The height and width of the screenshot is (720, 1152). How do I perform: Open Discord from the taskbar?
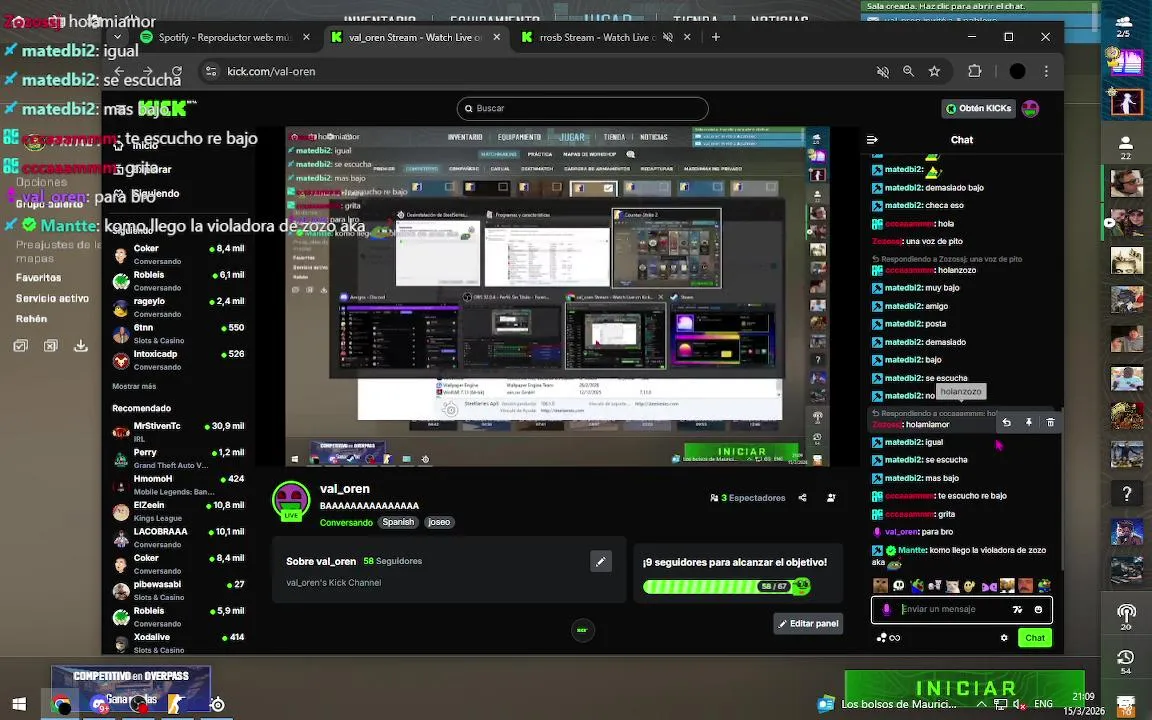pos(99,704)
